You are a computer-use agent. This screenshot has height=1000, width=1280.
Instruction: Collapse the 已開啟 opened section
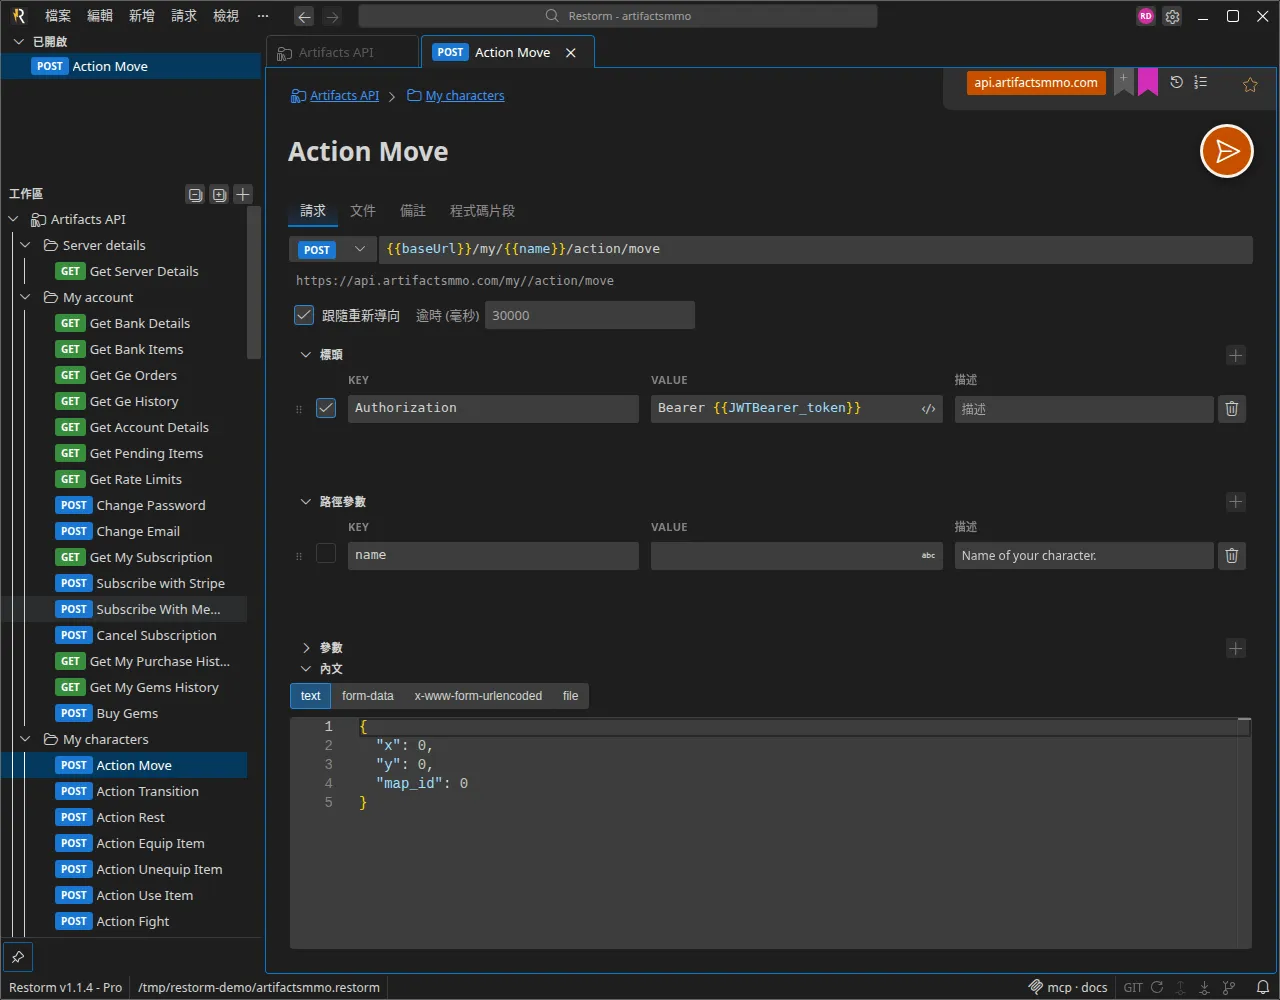pyautogui.click(x=18, y=41)
